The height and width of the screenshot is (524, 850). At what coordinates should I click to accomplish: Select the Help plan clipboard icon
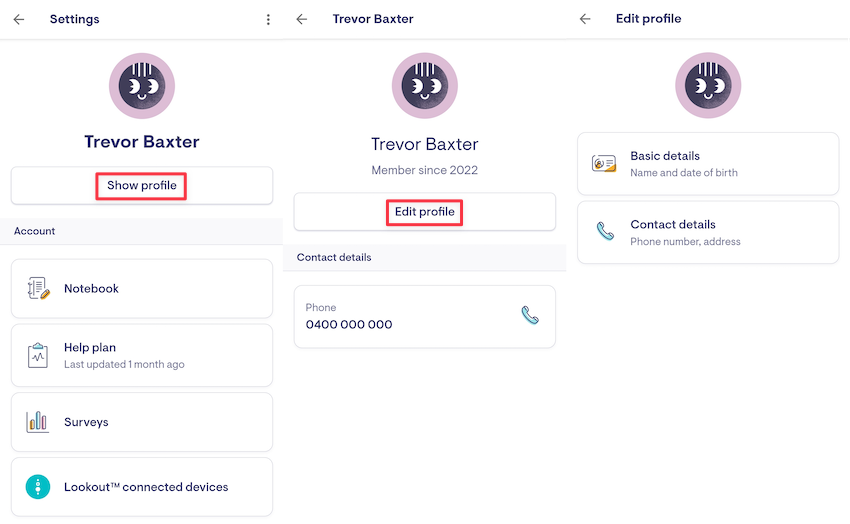38,355
